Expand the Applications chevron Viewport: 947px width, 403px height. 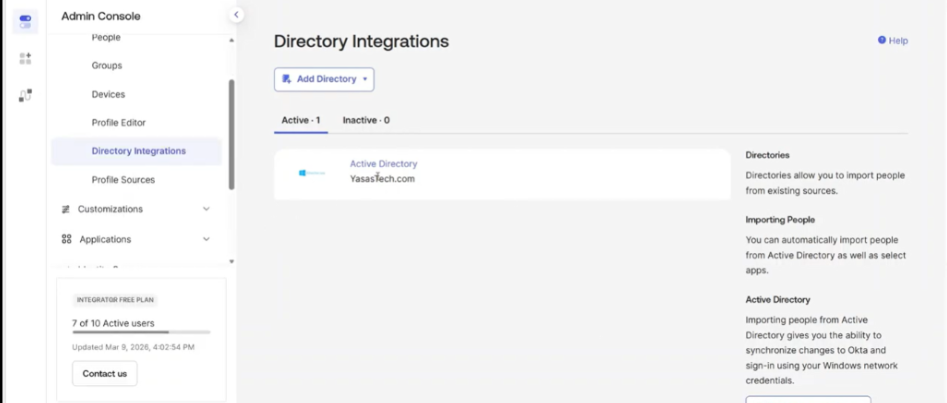[206, 239]
